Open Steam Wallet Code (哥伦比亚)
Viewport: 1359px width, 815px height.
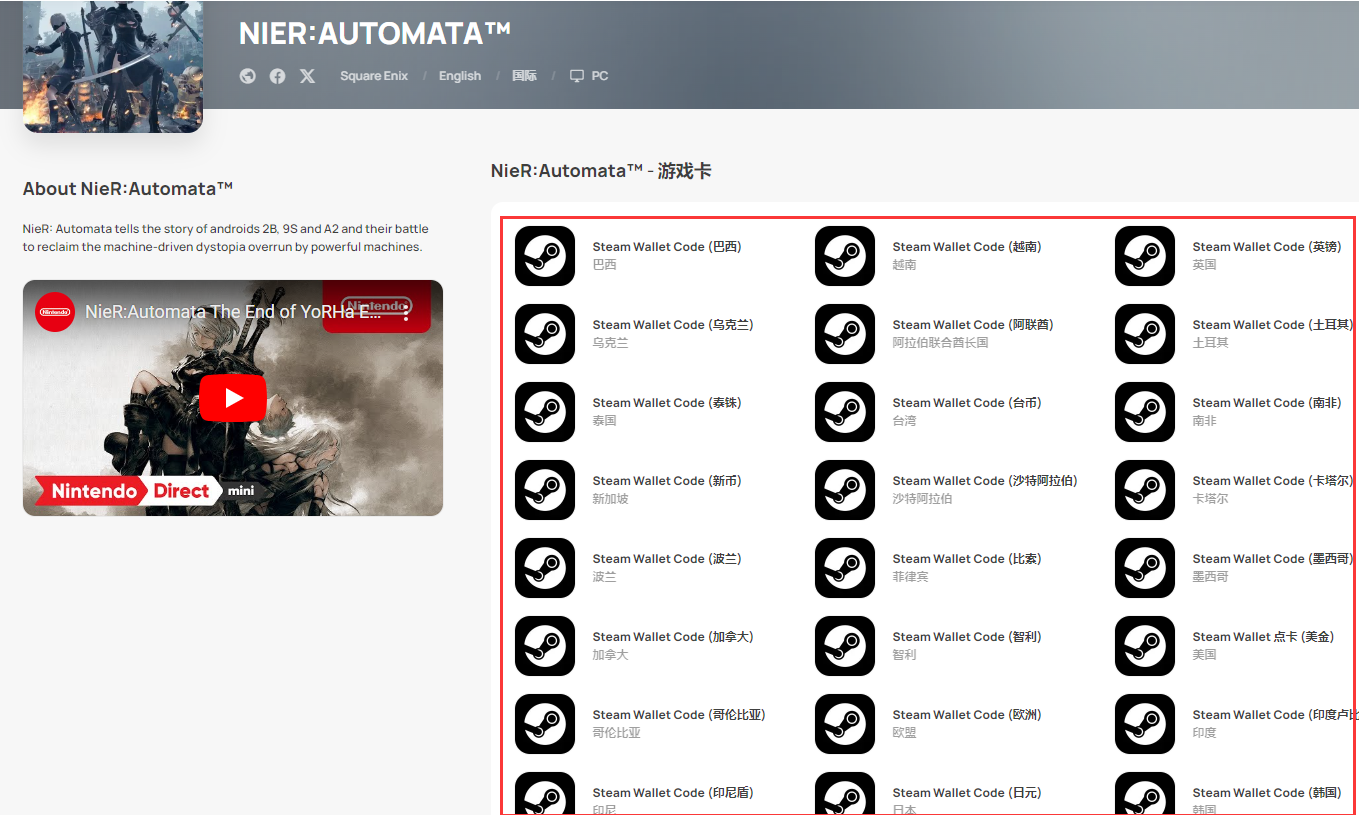pyautogui.click(x=679, y=715)
